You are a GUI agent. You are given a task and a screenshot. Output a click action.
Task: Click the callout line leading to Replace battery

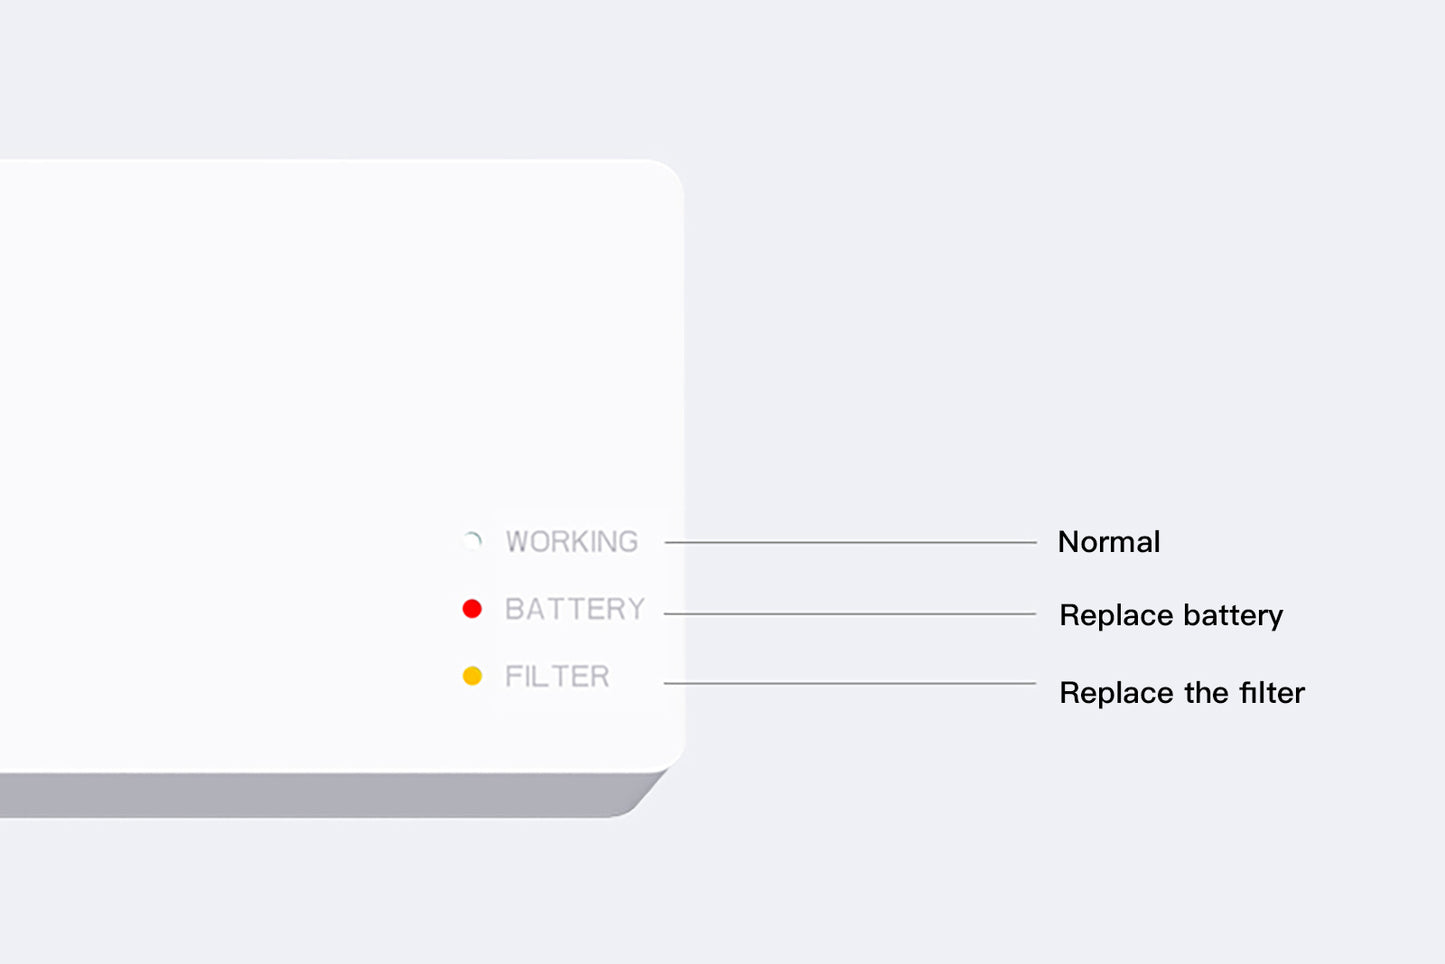(850, 614)
